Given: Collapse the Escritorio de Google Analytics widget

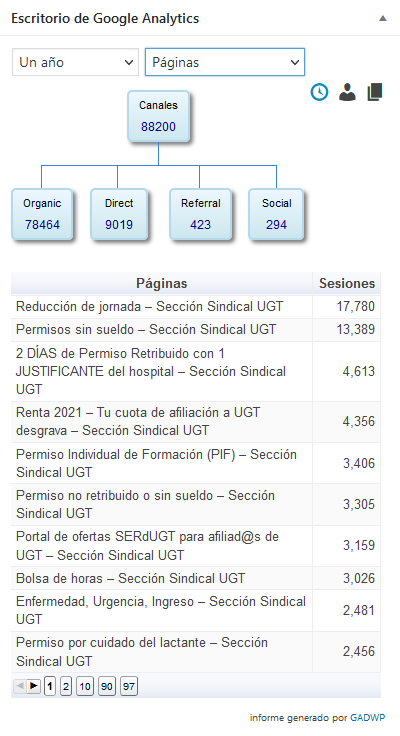Looking at the screenshot, I should tap(383, 18).
